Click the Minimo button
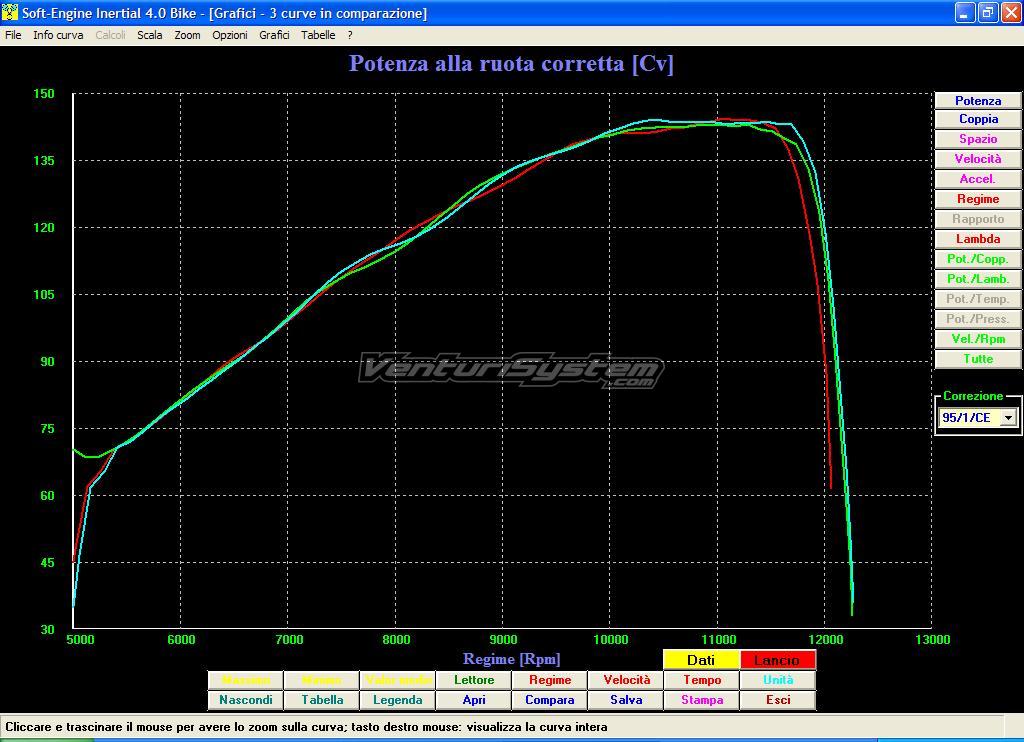 coord(321,680)
